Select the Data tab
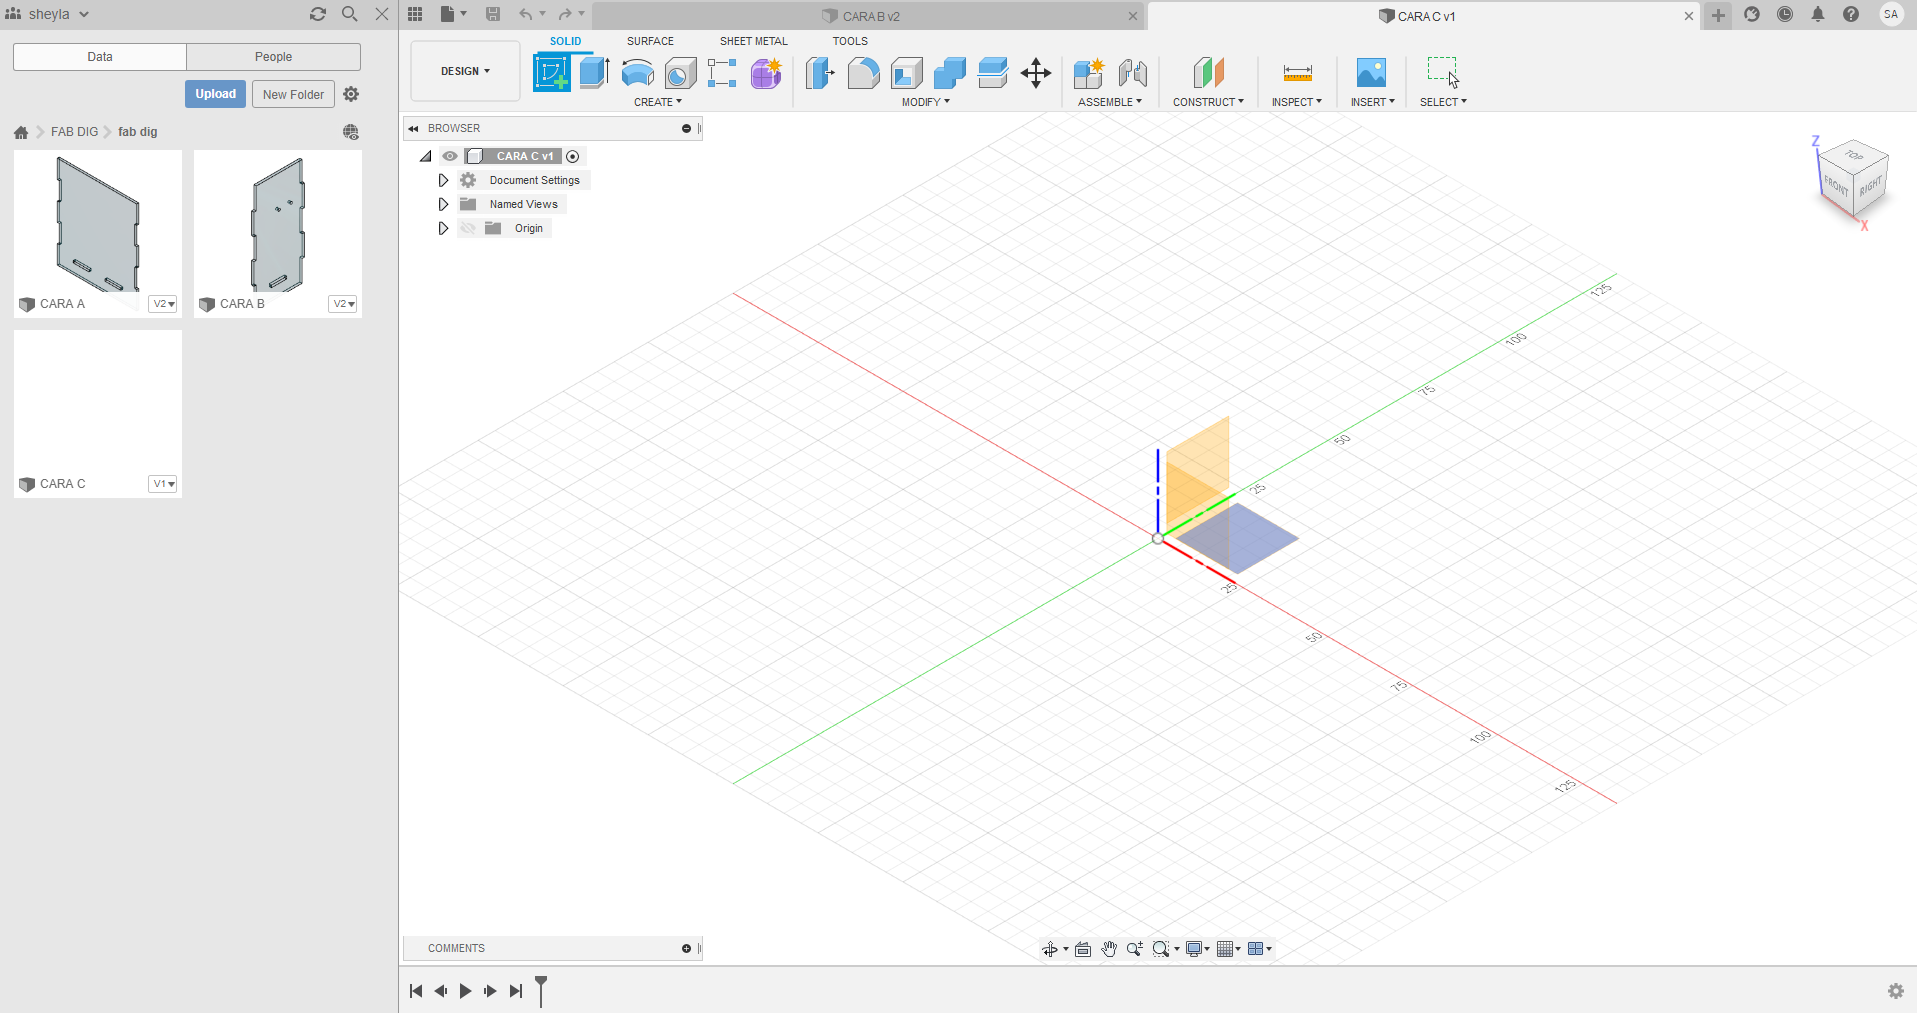The height and width of the screenshot is (1013, 1917). [x=100, y=57]
